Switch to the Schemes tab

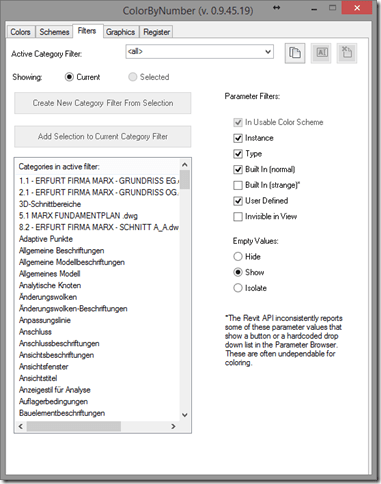pos(54,32)
